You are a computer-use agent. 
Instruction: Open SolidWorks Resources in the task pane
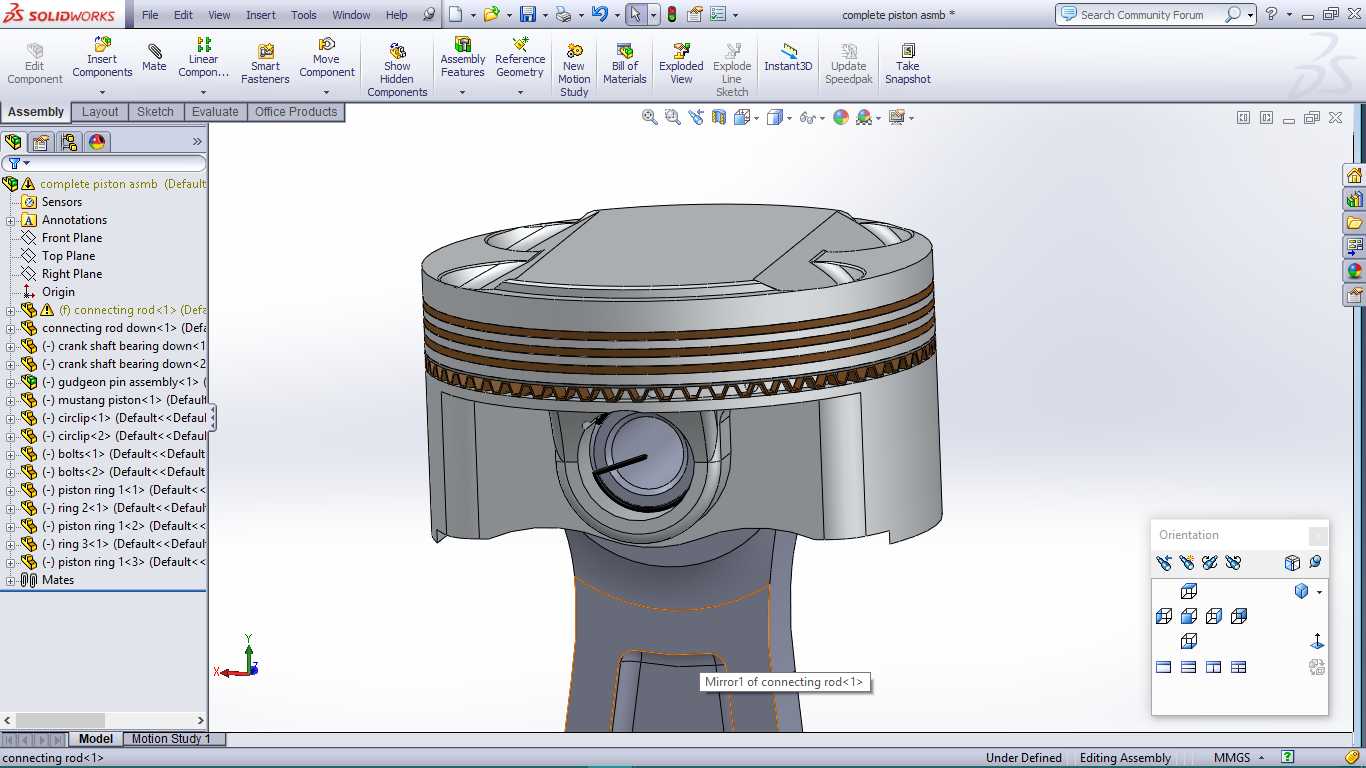pos(1355,175)
